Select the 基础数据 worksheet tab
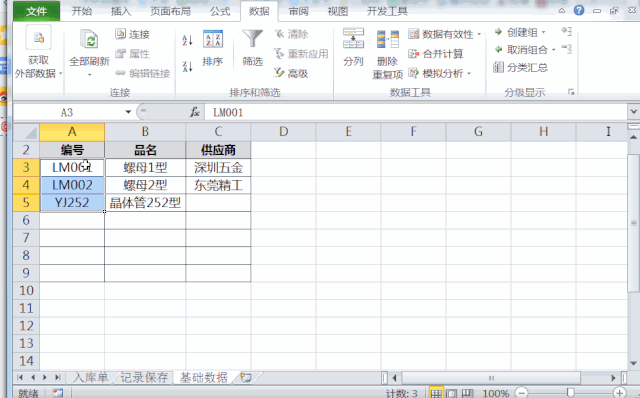This screenshot has width=640, height=398. tap(203, 378)
